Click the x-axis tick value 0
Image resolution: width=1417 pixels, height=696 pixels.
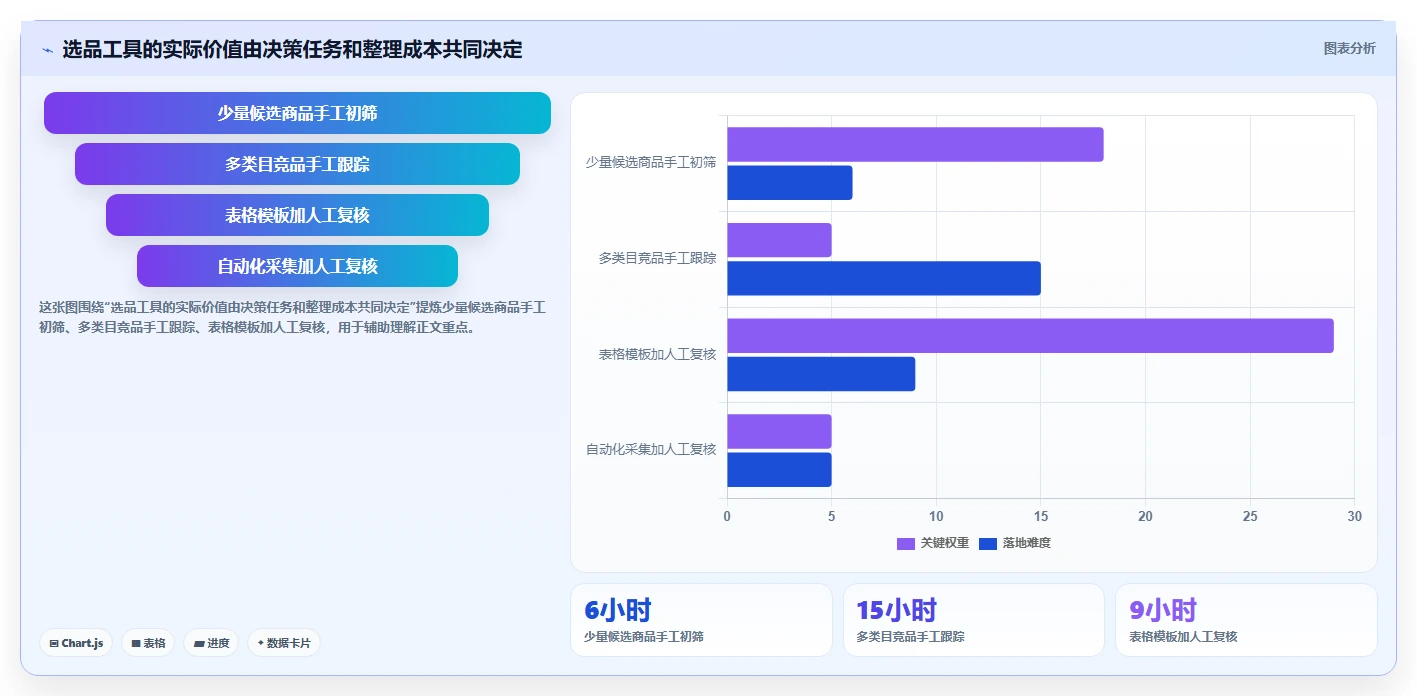(x=727, y=516)
